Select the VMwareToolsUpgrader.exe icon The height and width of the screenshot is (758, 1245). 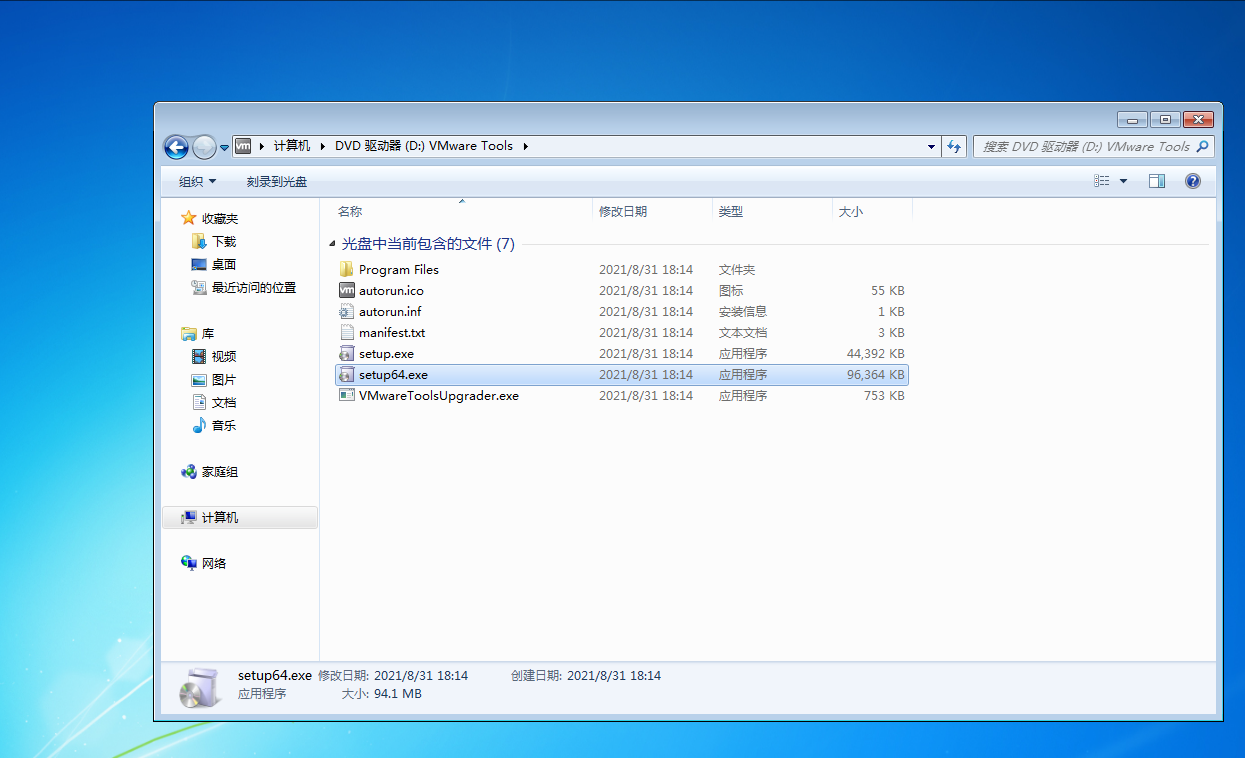(347, 395)
